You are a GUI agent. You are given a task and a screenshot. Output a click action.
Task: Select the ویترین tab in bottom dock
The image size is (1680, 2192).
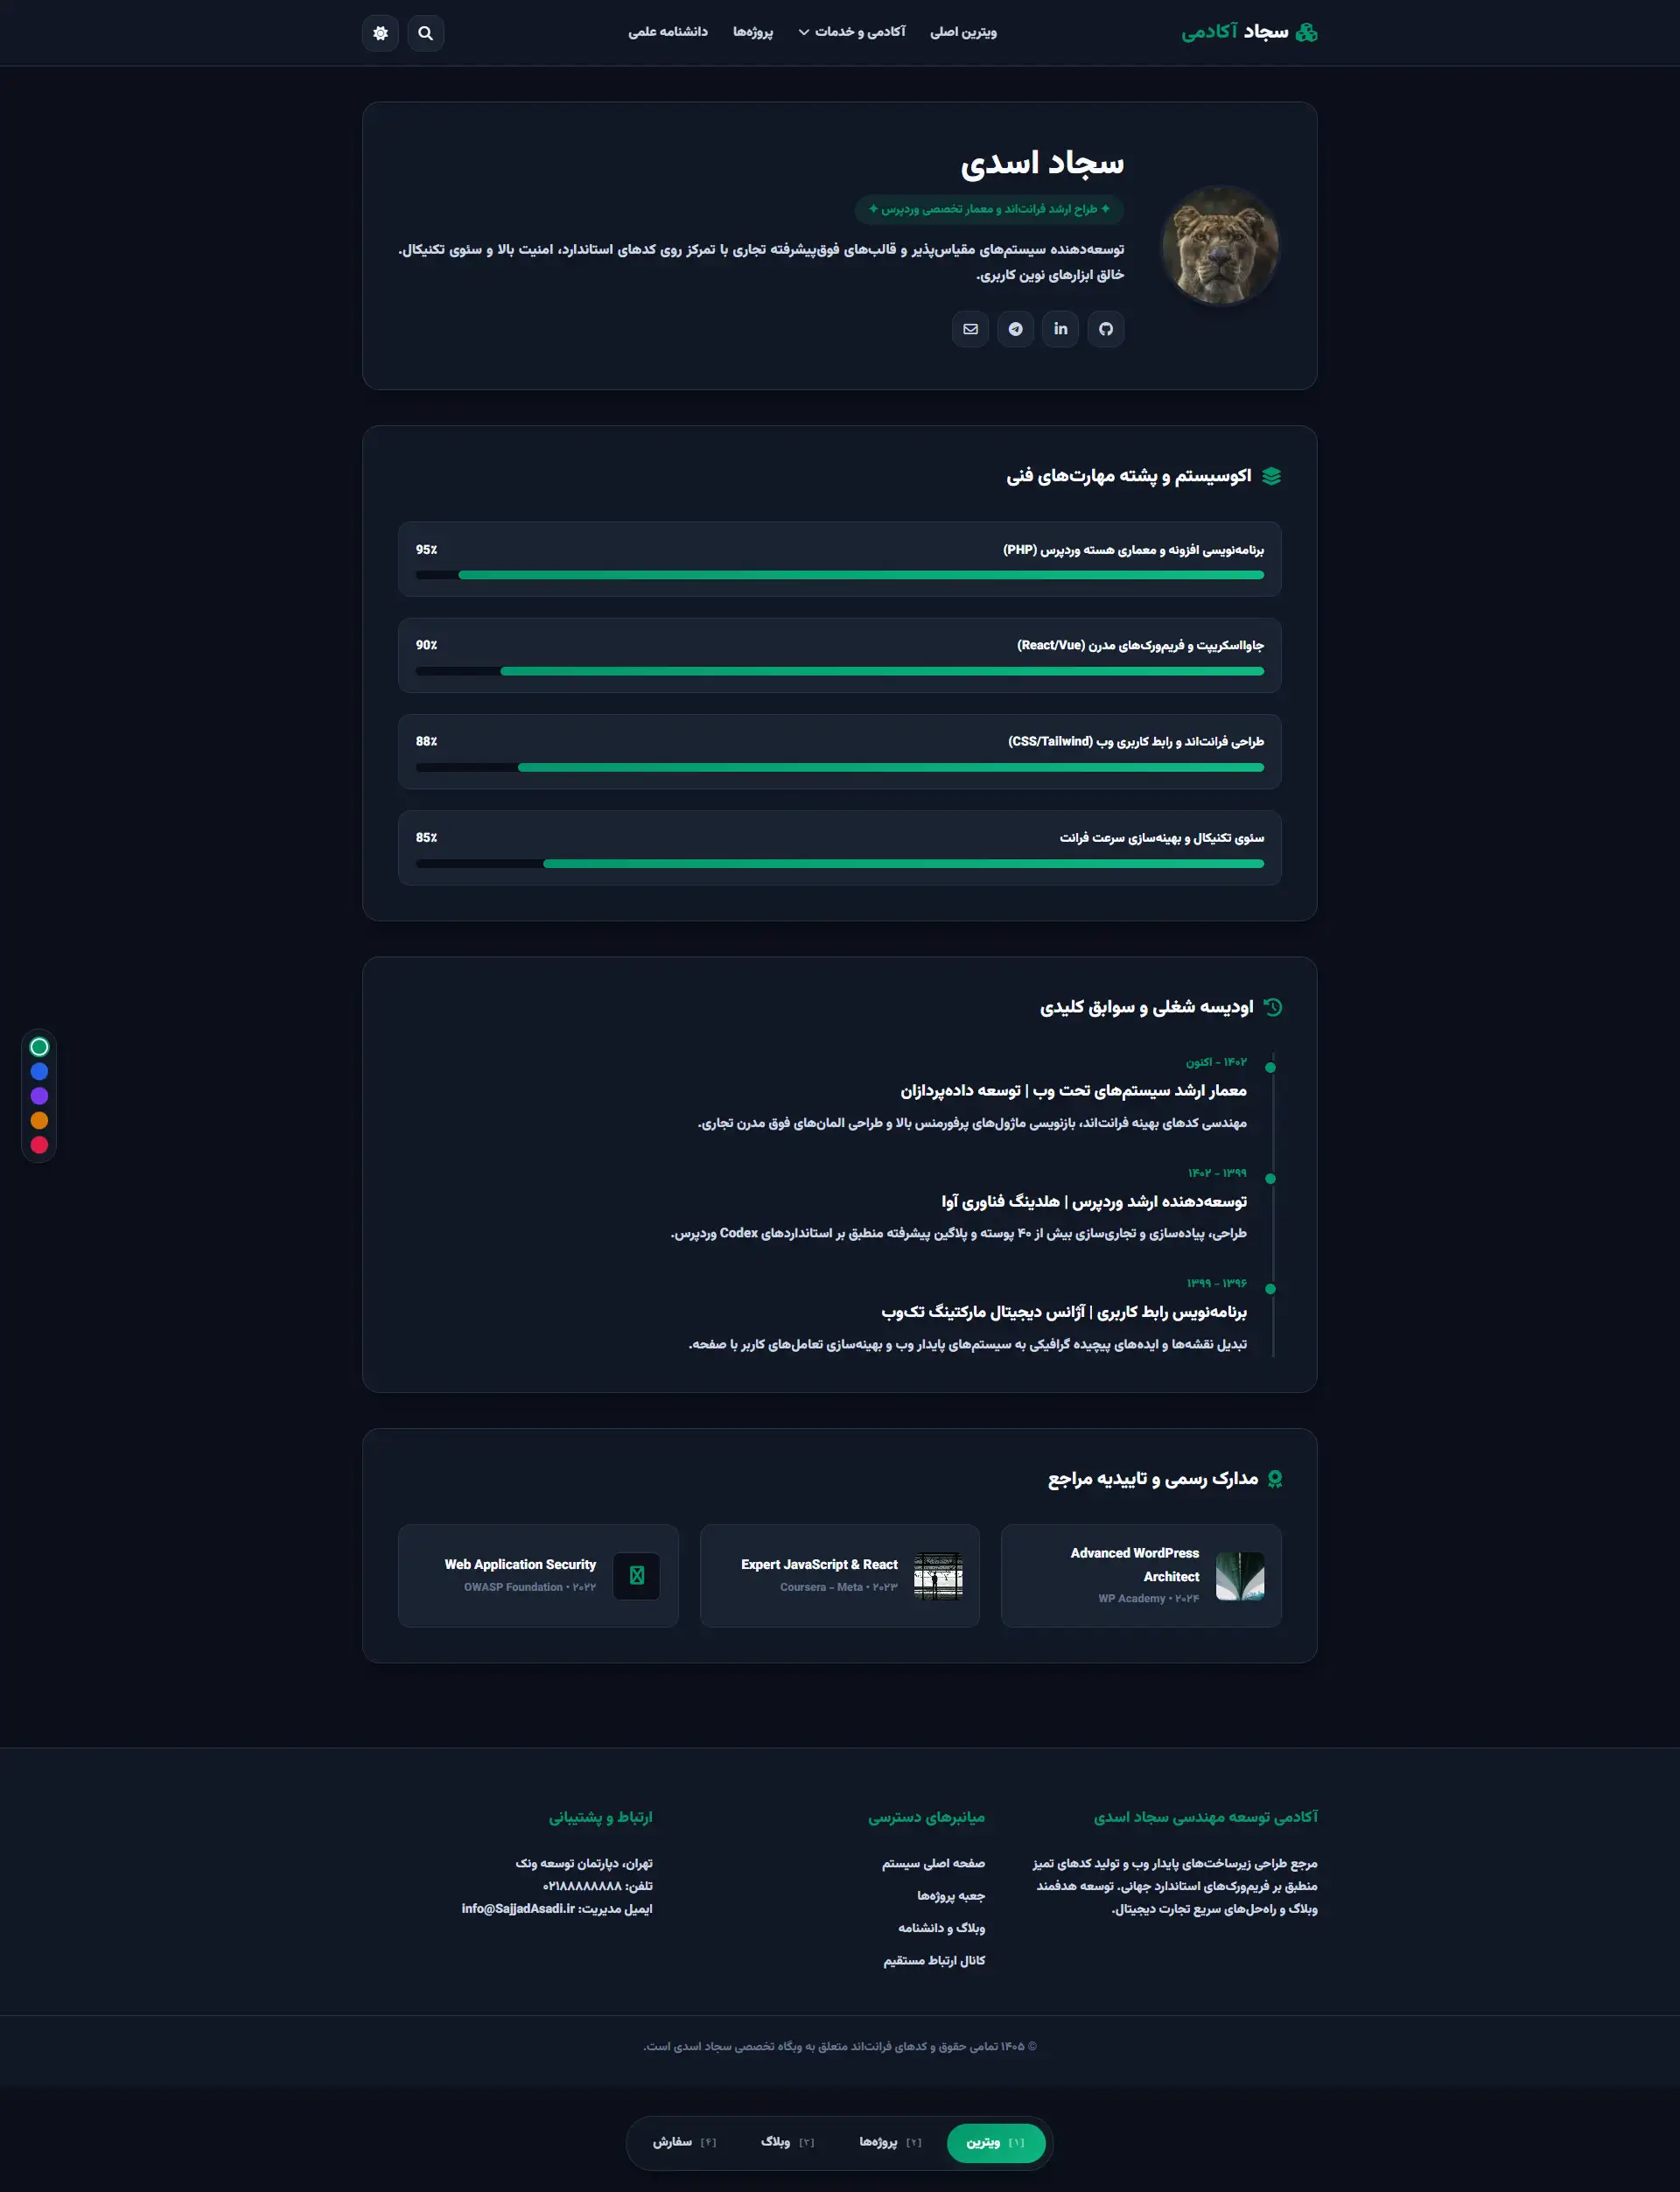coord(996,2142)
